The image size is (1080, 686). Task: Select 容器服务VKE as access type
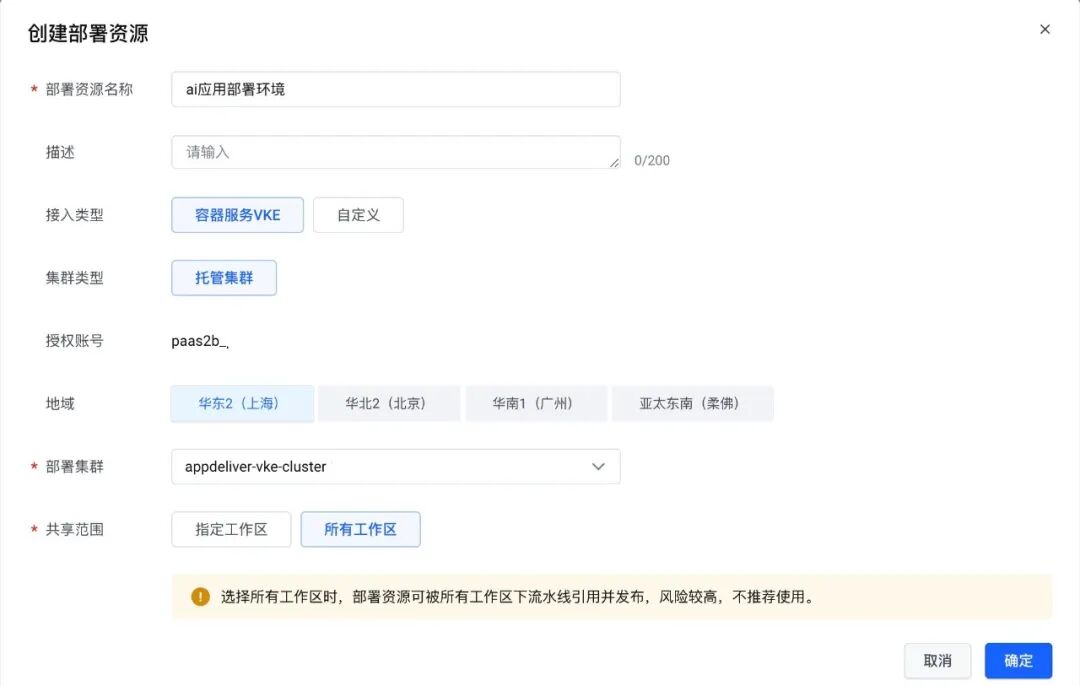coord(238,215)
